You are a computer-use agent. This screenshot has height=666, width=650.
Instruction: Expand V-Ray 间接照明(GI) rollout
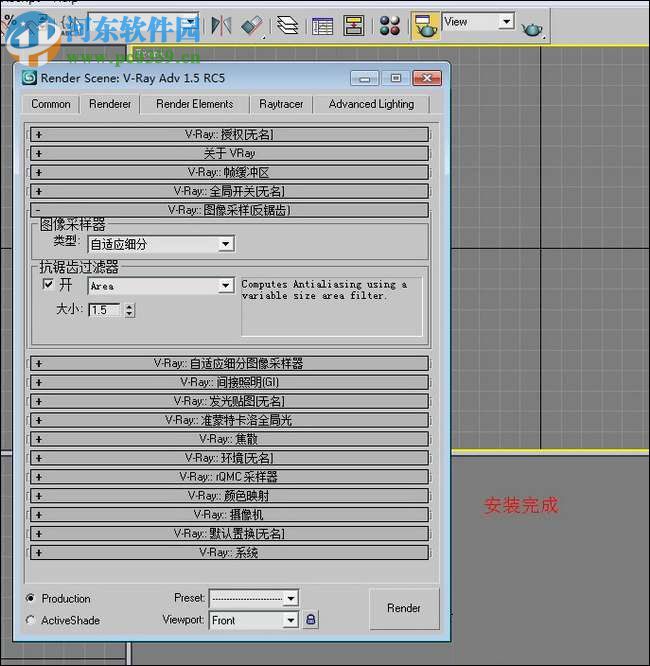point(229,382)
